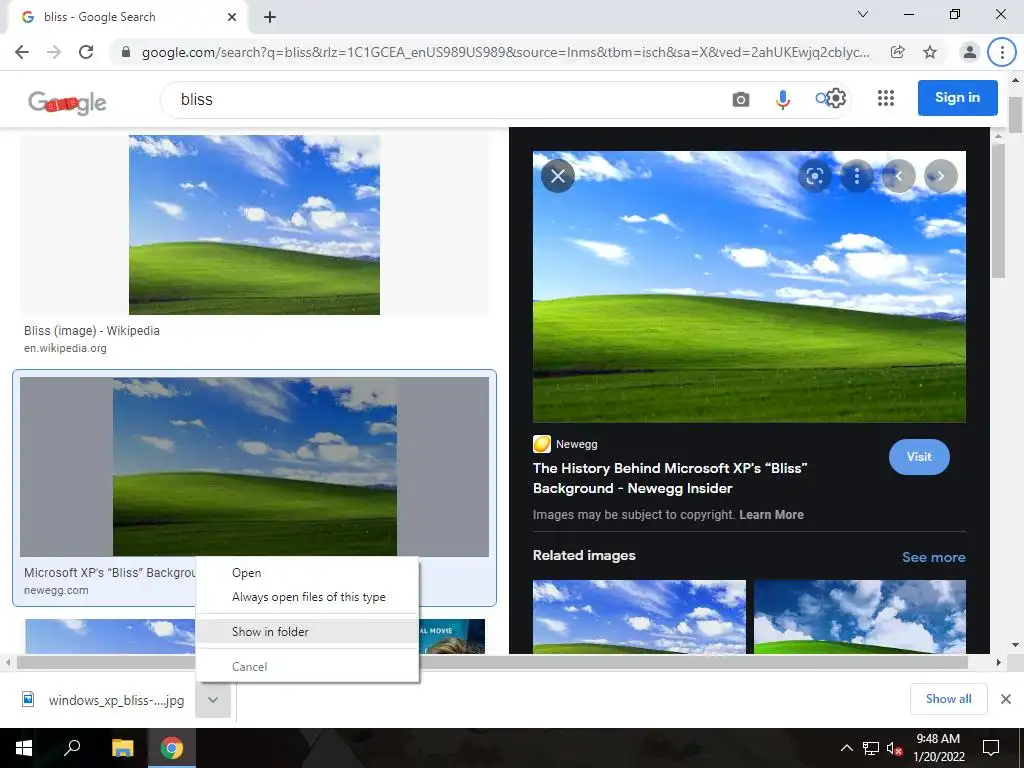Open Chrome's three-dot menu
Screen dimensions: 1024x768
click(x=1002, y=52)
